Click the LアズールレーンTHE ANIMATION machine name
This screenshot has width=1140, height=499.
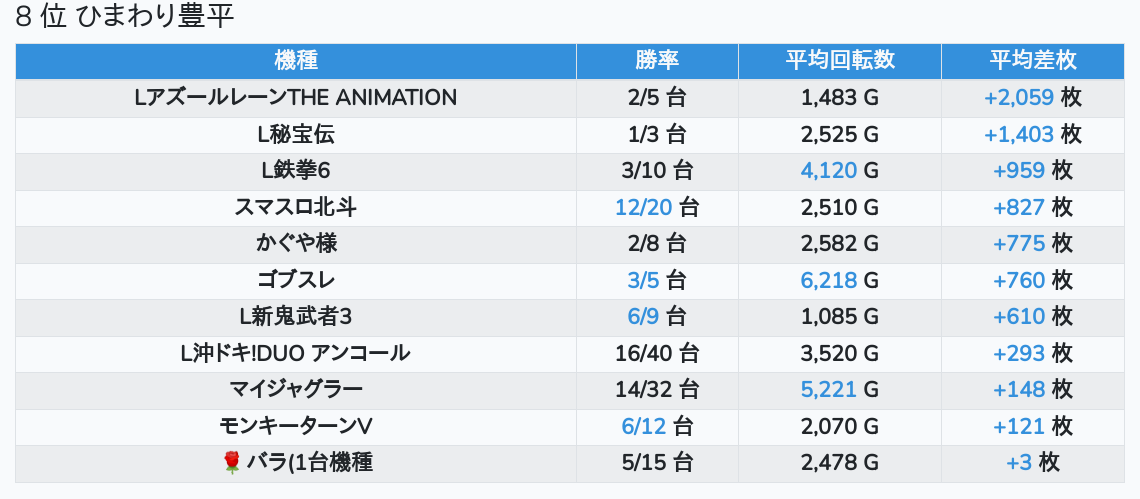click(x=296, y=98)
